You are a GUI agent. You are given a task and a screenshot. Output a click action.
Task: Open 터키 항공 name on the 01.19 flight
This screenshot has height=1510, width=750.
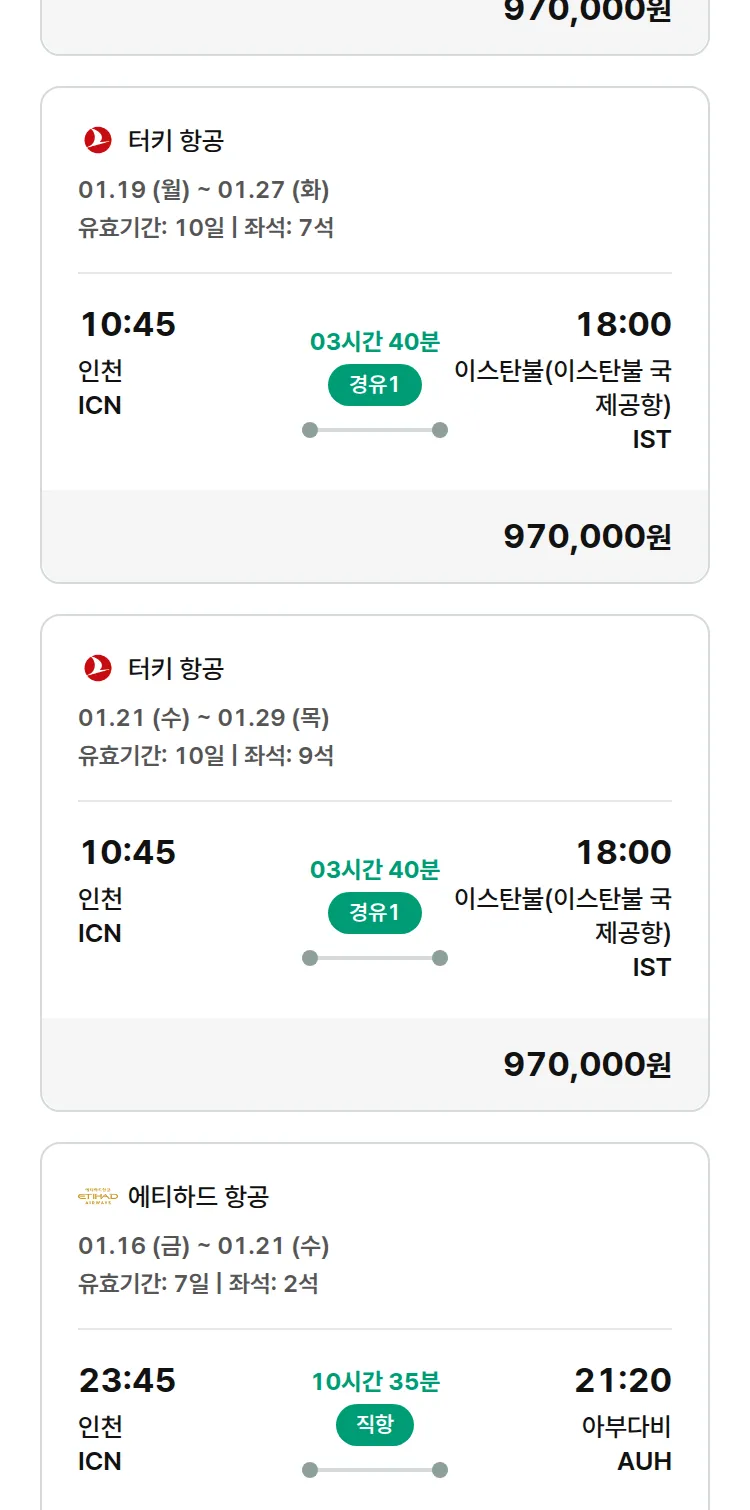point(176,140)
